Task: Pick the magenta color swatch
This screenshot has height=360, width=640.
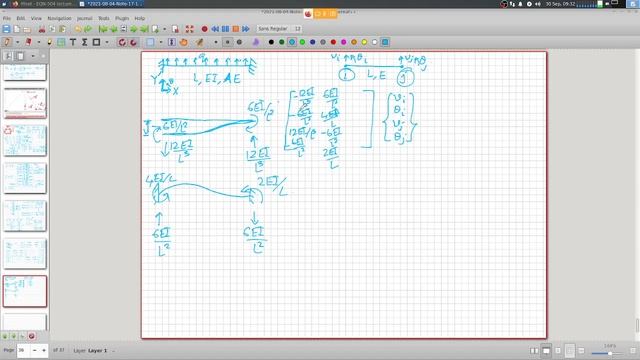Action: tap(344, 42)
